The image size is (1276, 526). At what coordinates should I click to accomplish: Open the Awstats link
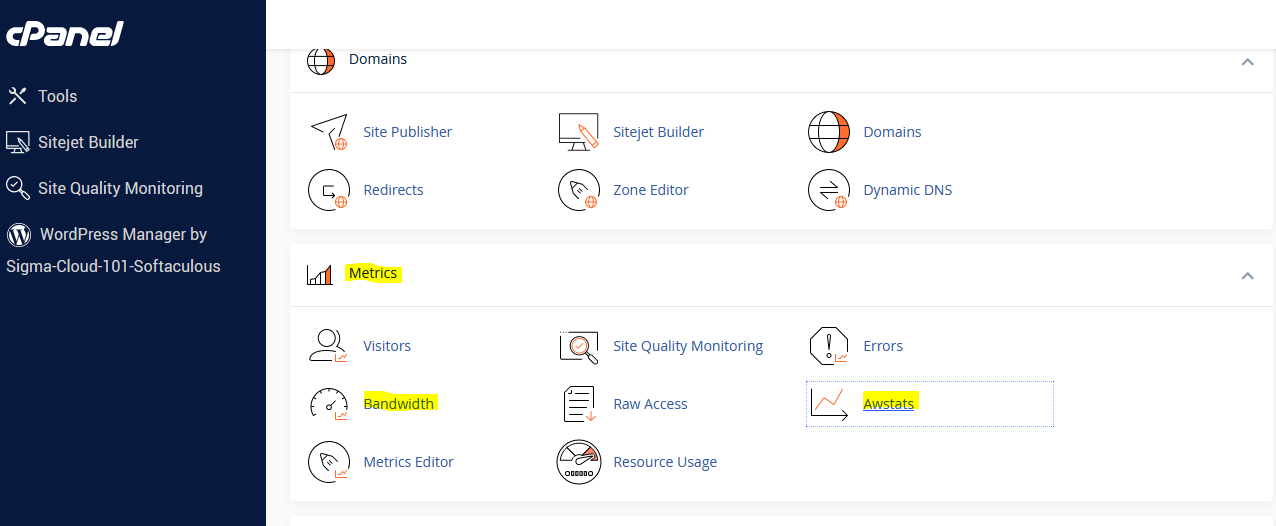click(888, 404)
